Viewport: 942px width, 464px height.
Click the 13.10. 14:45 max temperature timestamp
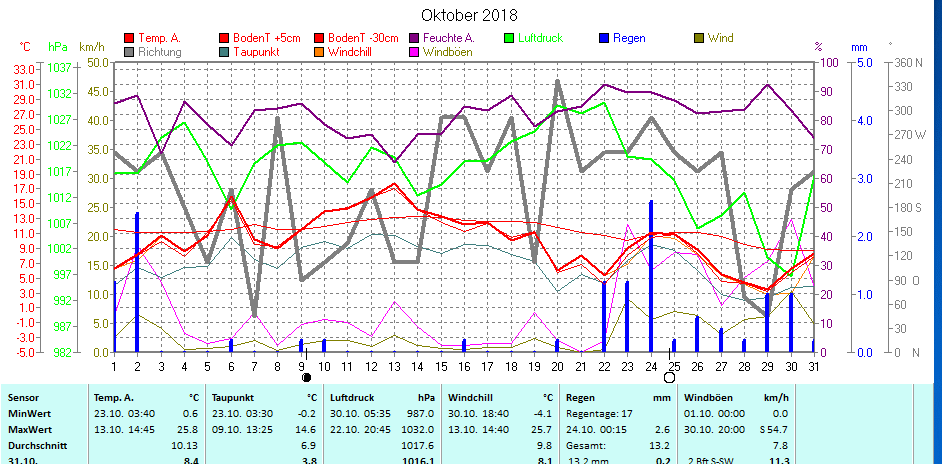point(124,430)
